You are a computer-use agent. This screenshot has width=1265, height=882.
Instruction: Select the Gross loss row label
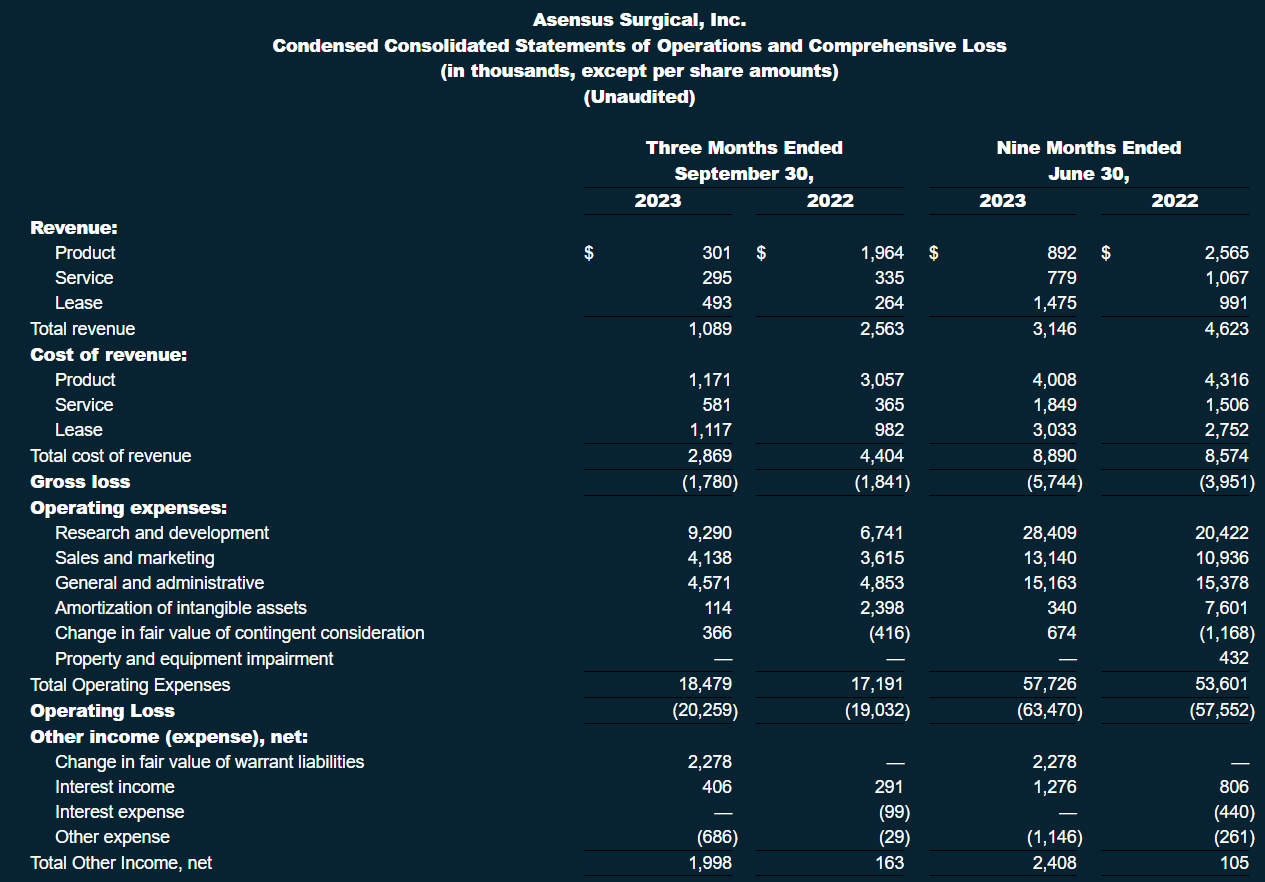pyautogui.click(x=80, y=481)
